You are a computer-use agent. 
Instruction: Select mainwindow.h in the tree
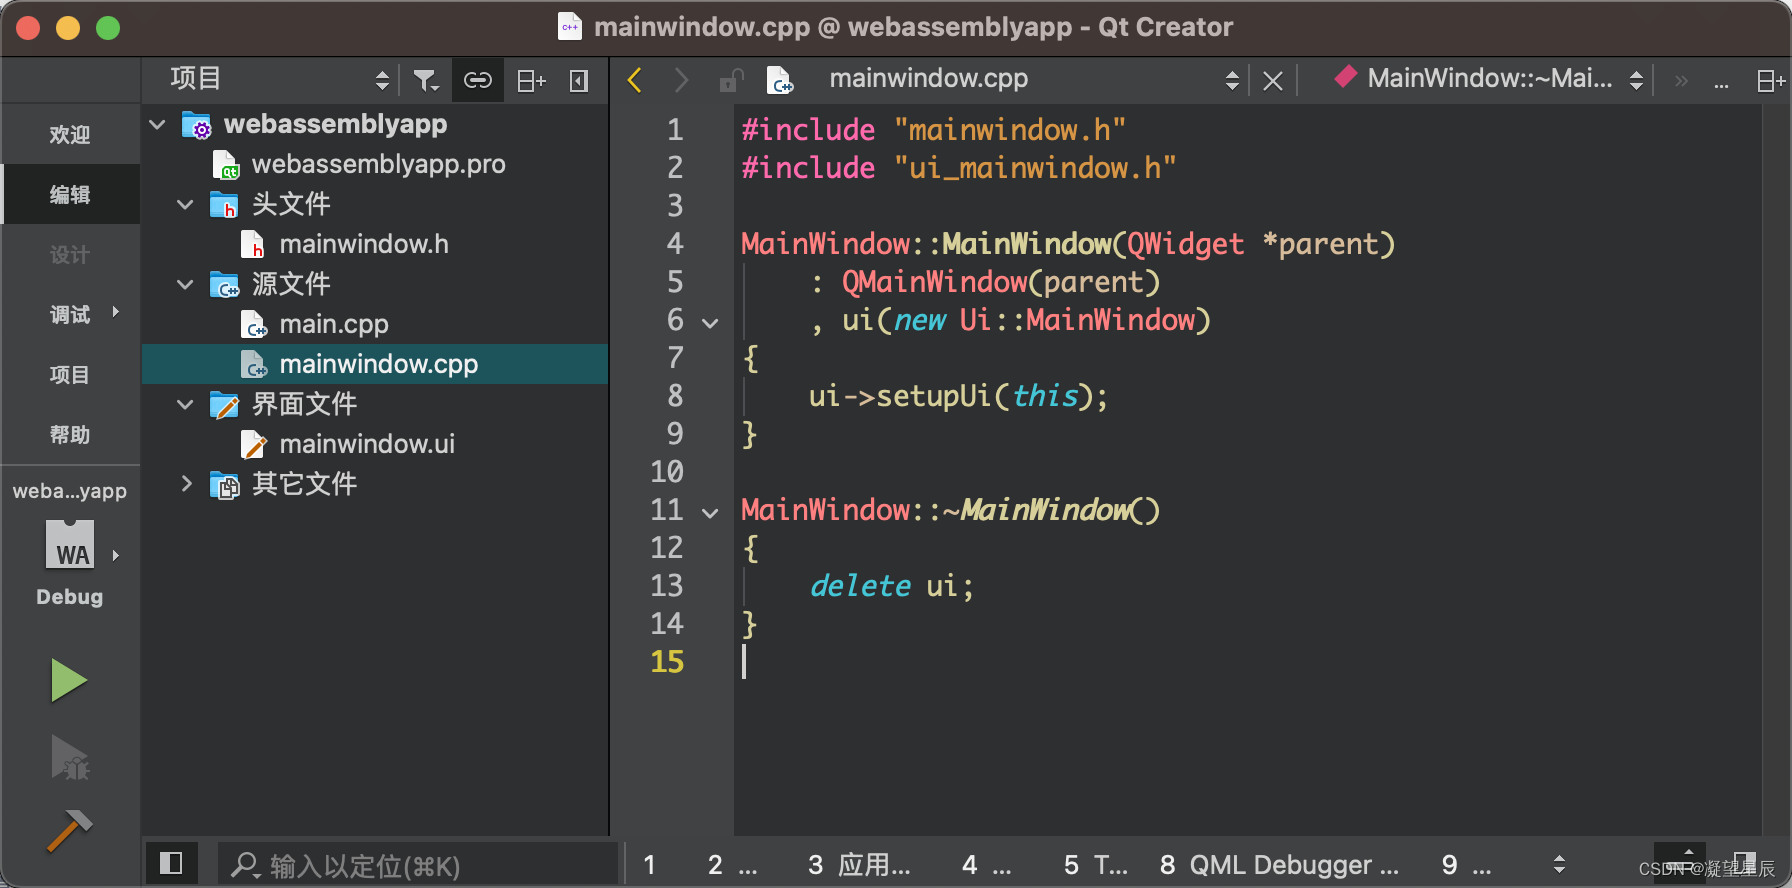pos(364,244)
